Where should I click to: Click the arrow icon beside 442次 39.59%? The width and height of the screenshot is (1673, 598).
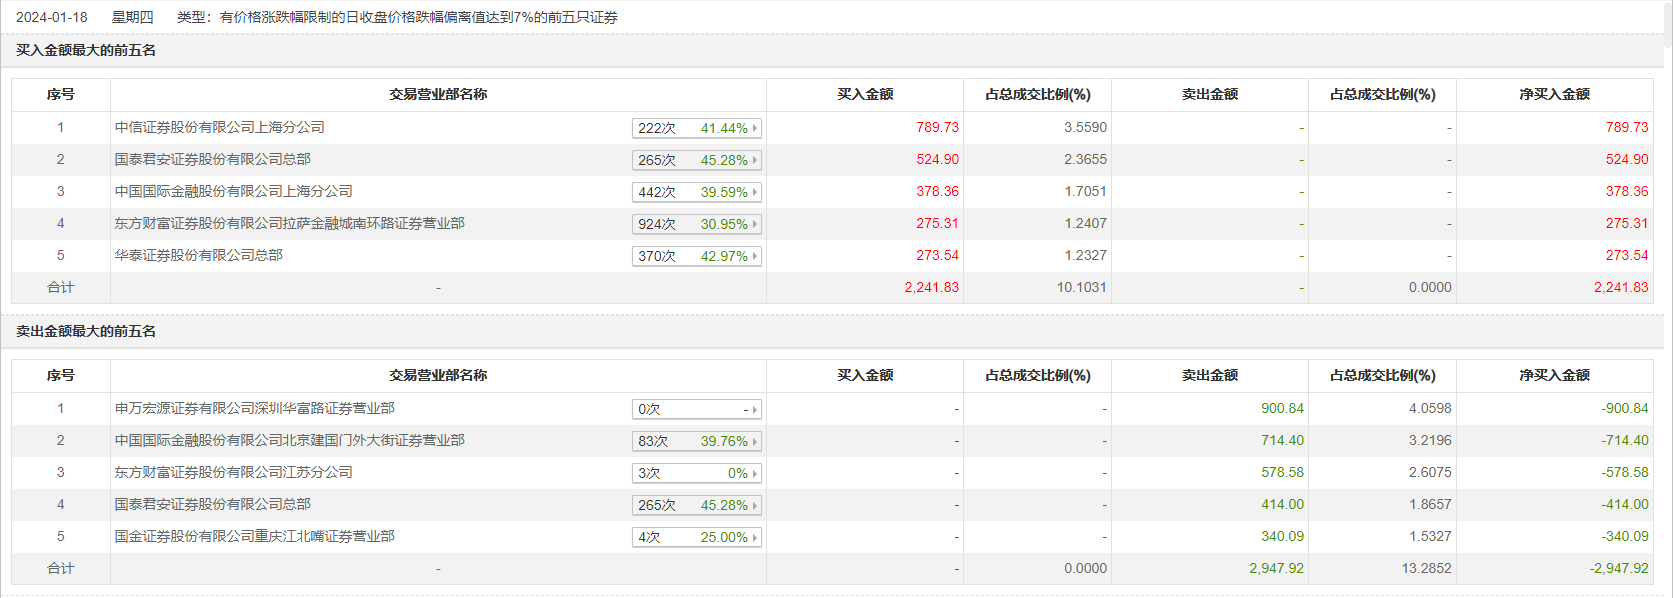point(755,192)
